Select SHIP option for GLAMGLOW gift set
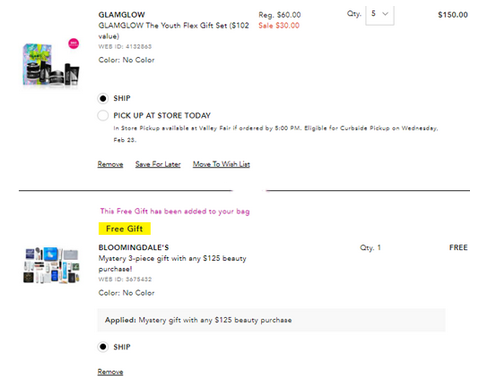Viewport: 492px width, 384px height. (x=103, y=98)
